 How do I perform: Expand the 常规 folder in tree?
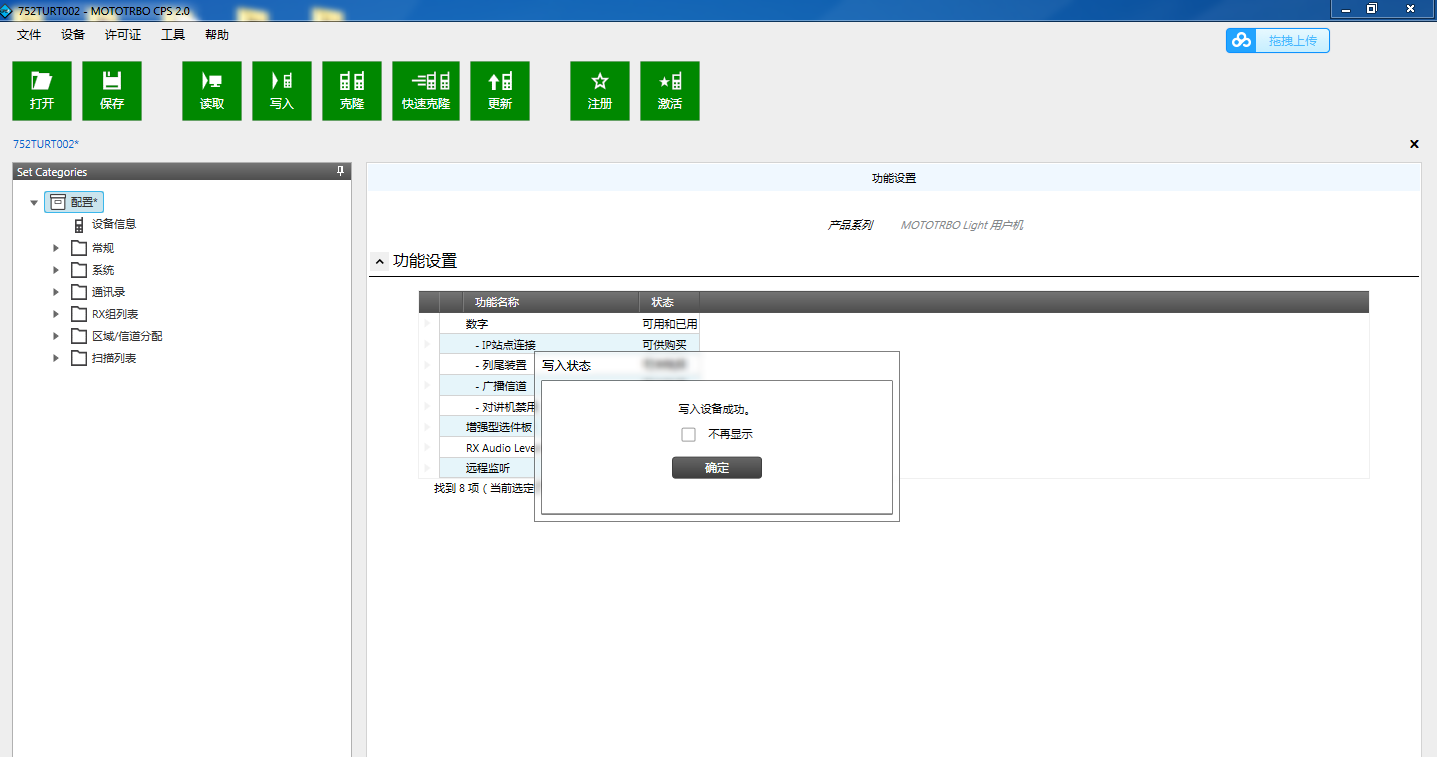(x=57, y=248)
